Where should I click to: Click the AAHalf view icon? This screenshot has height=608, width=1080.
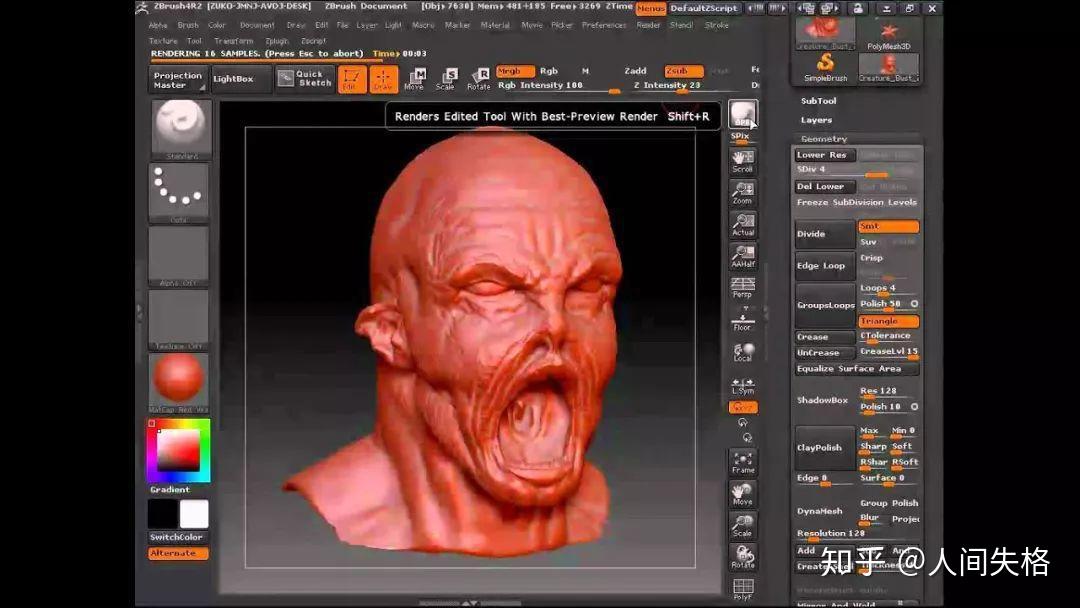coord(742,253)
